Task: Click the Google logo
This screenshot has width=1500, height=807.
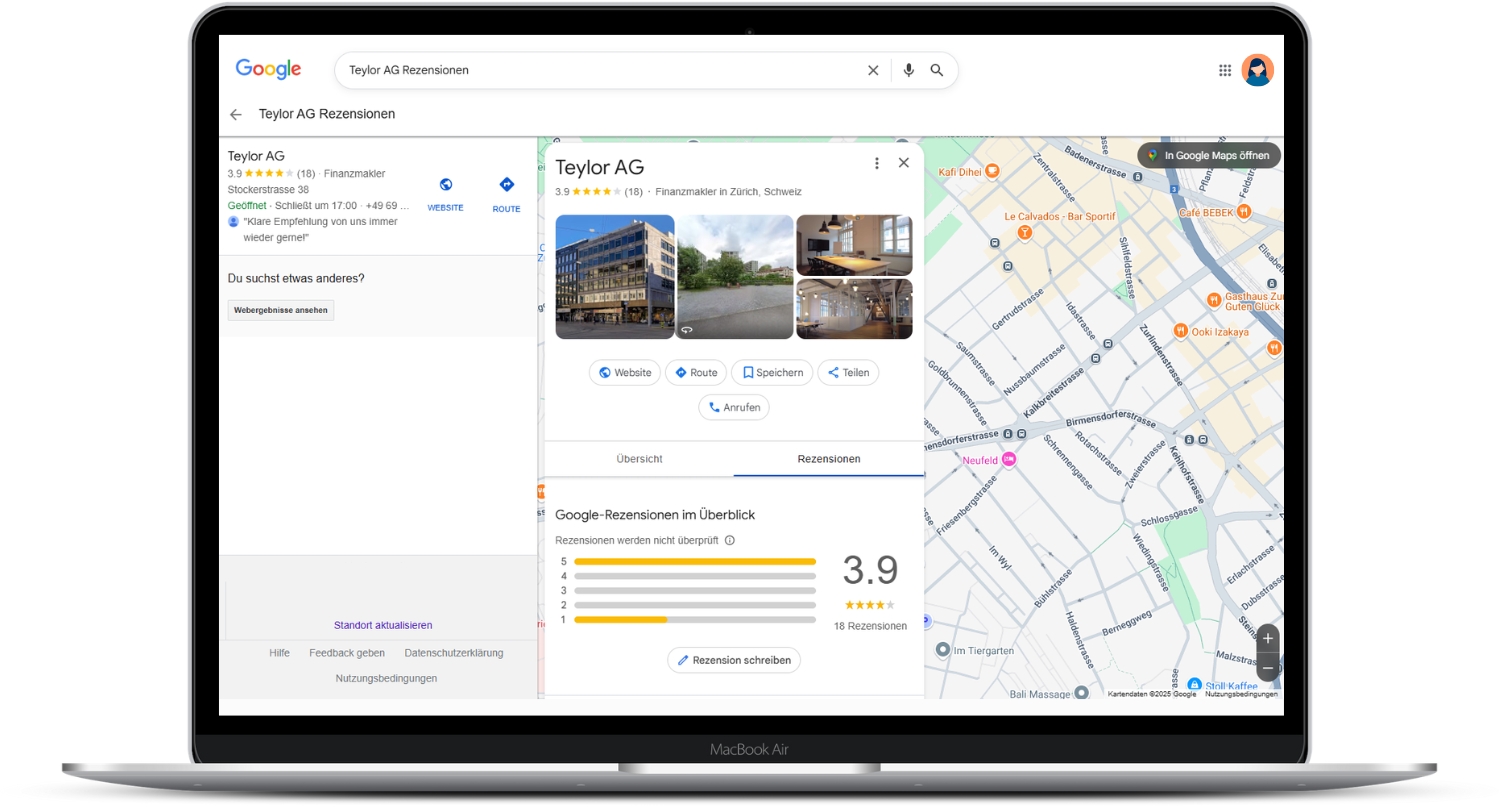Action: pyautogui.click(x=268, y=69)
